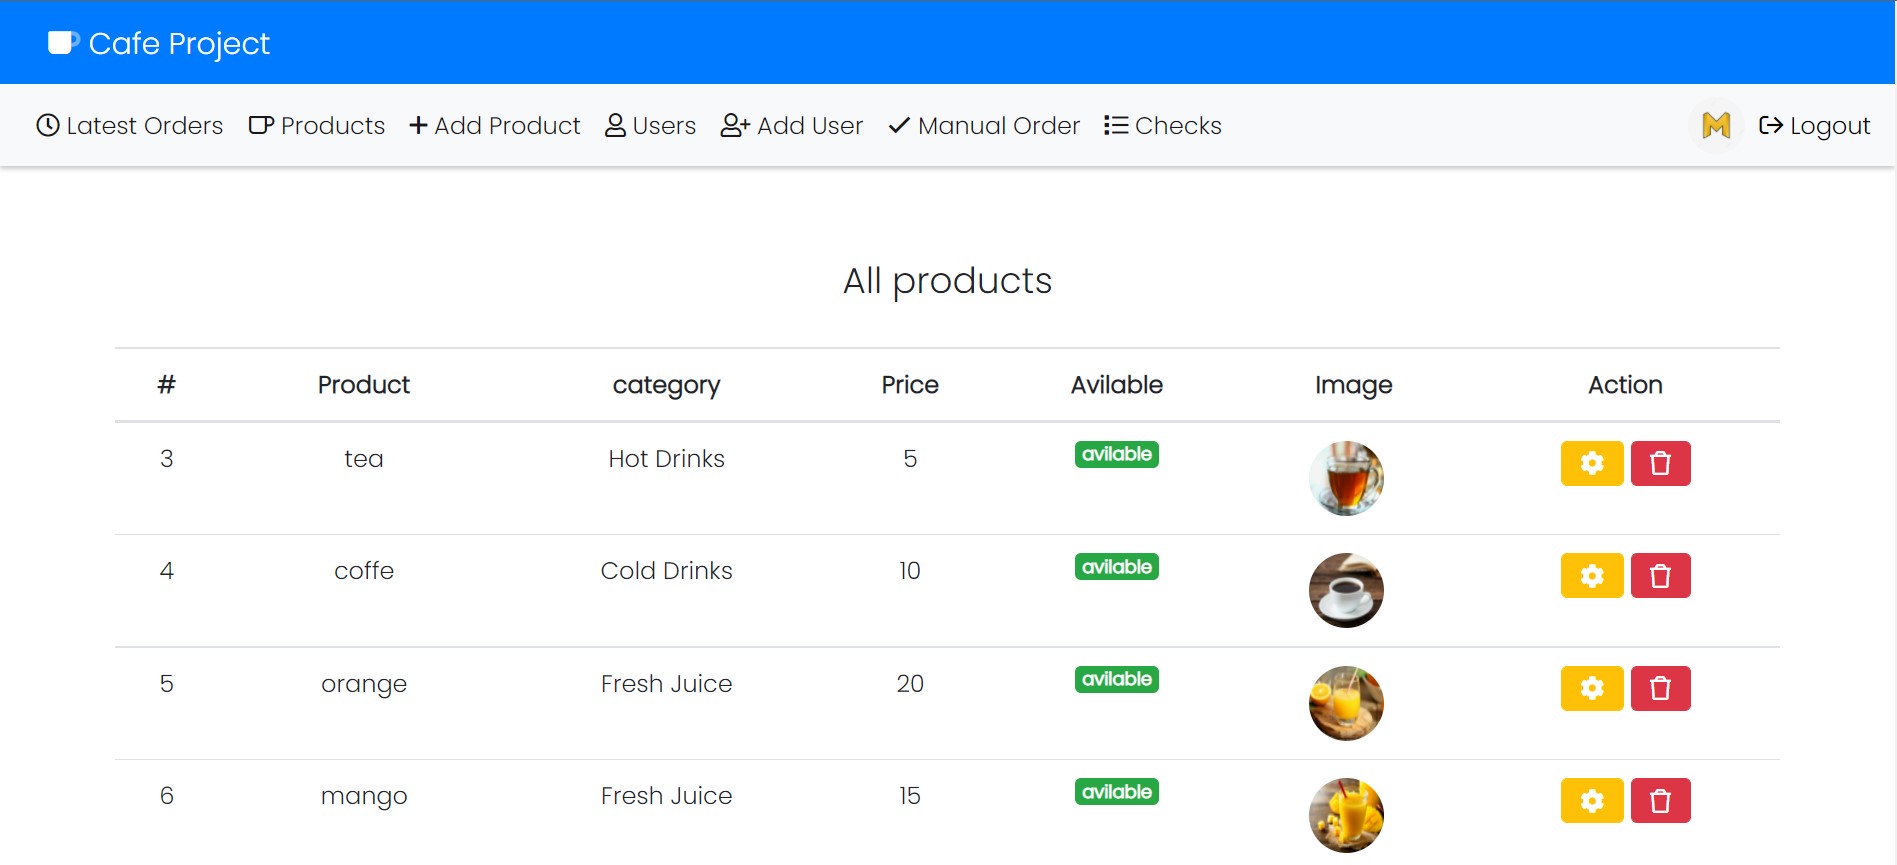Open Latest Orders page

(x=130, y=126)
